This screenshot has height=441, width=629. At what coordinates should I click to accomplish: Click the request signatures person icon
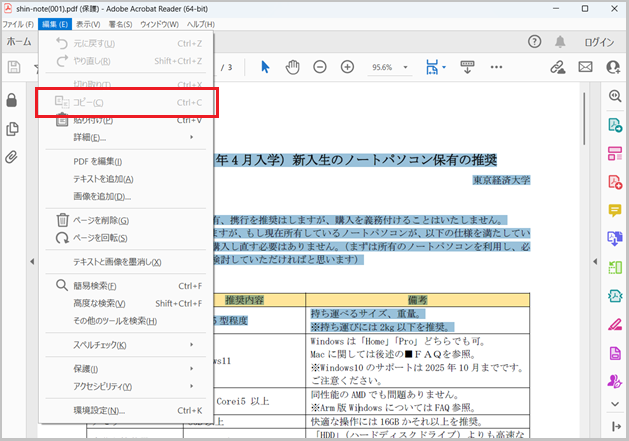coord(615,381)
